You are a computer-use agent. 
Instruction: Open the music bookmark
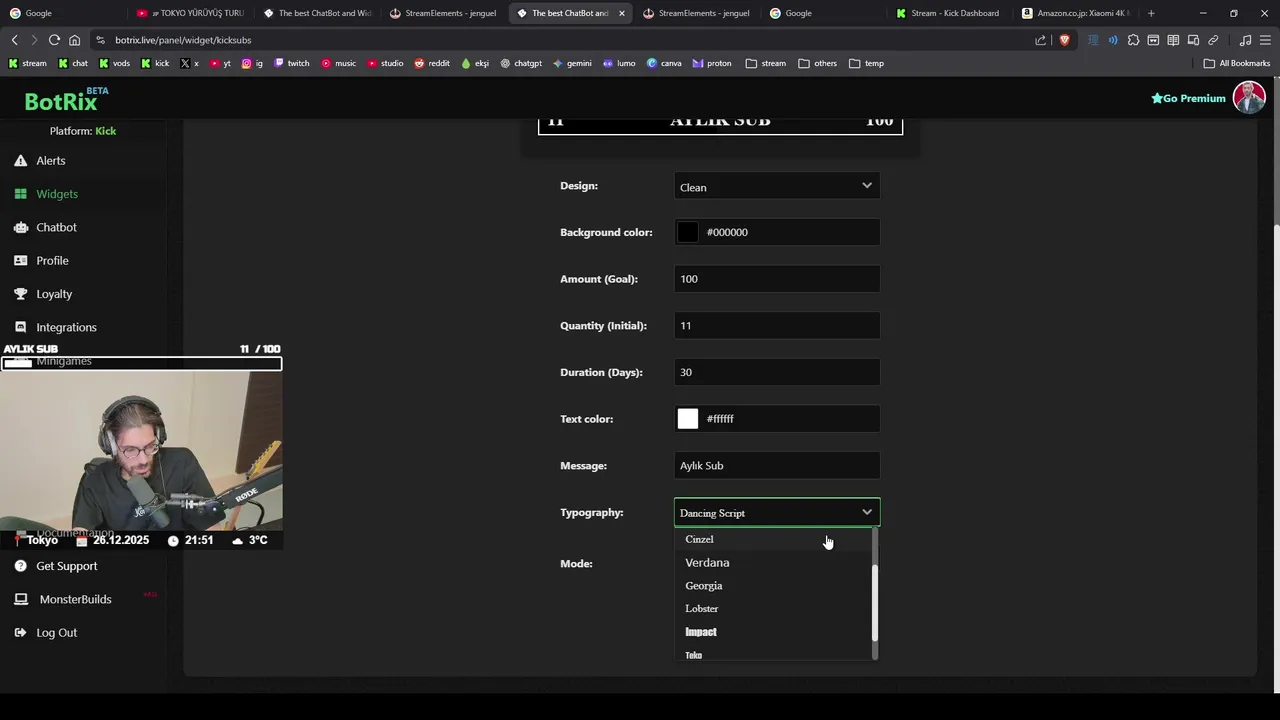[x=338, y=63]
